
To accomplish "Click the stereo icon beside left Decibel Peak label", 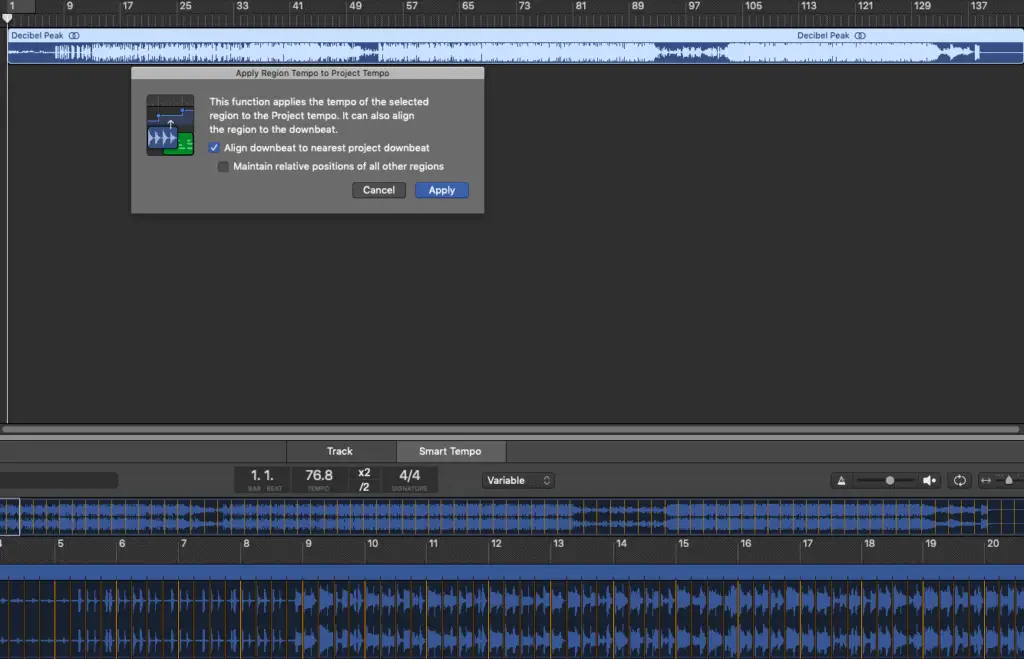I will tap(74, 36).
